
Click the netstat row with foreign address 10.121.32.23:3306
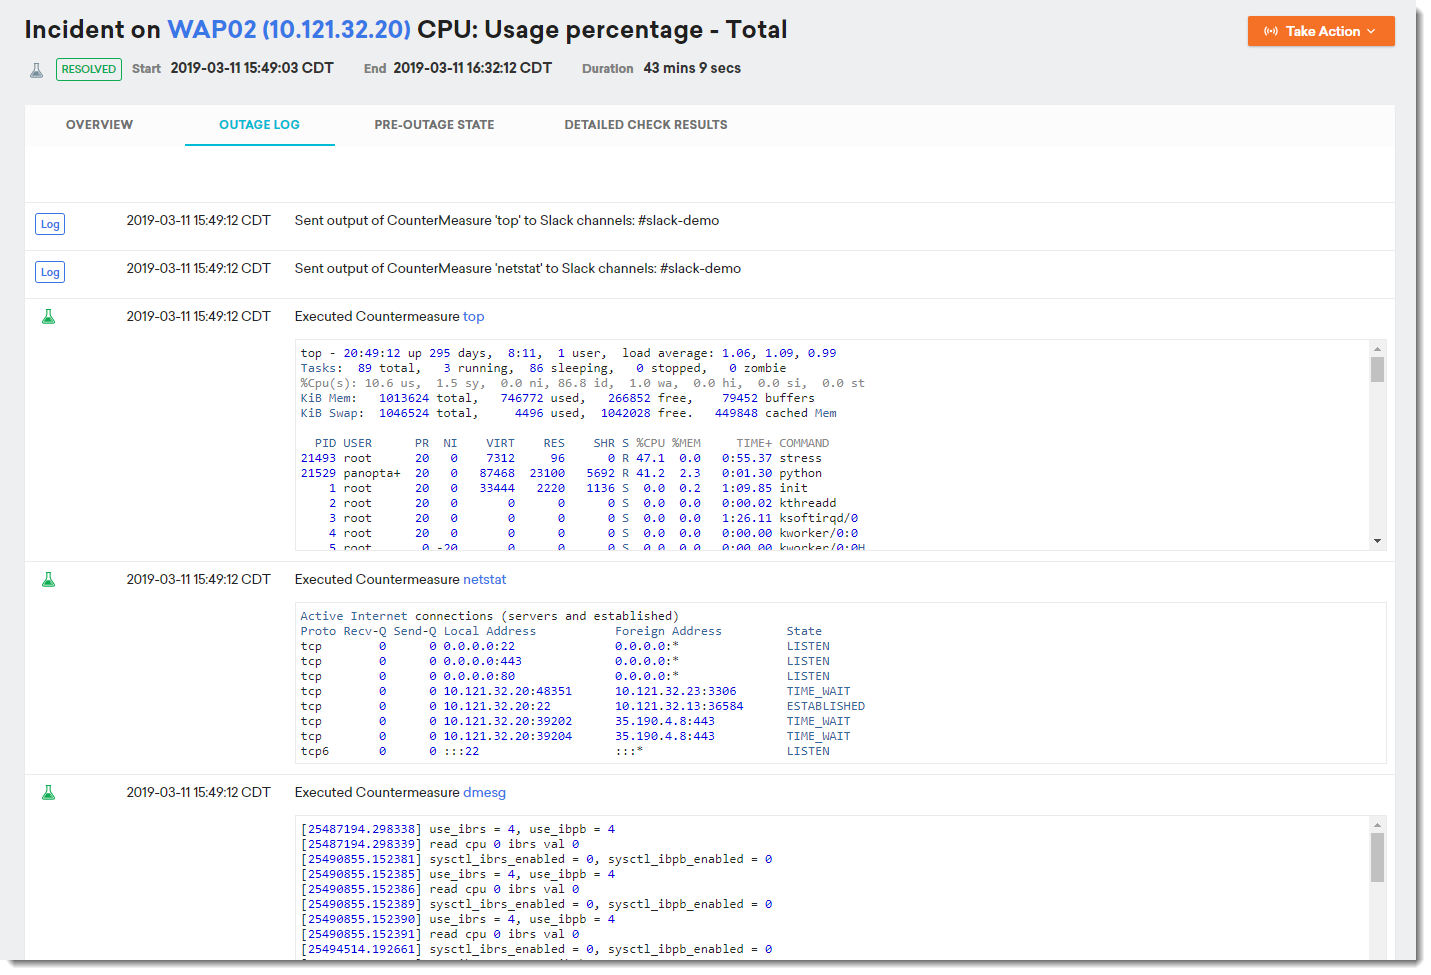tap(576, 692)
